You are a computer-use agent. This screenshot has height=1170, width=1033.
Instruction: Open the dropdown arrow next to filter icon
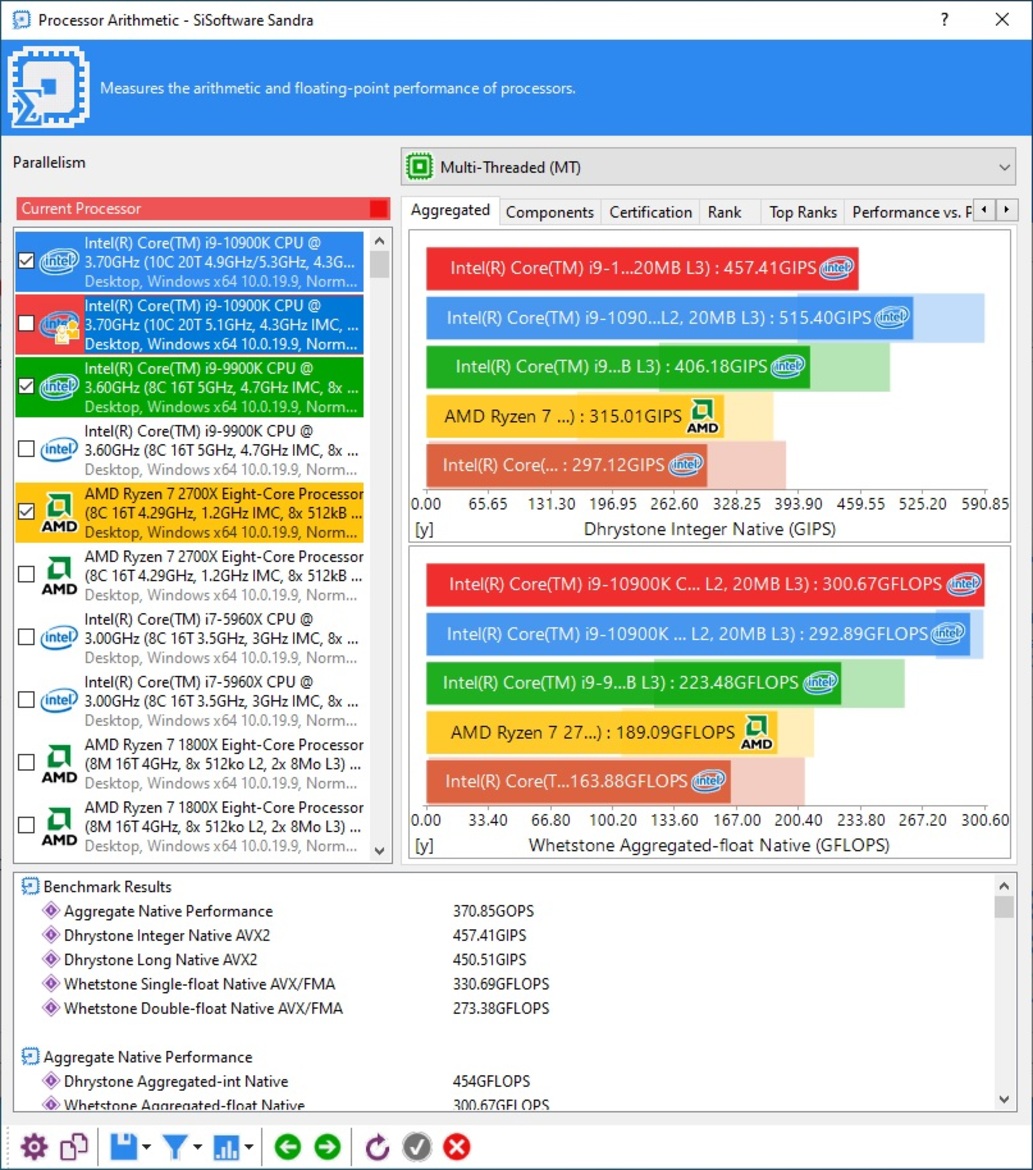(x=197, y=1147)
